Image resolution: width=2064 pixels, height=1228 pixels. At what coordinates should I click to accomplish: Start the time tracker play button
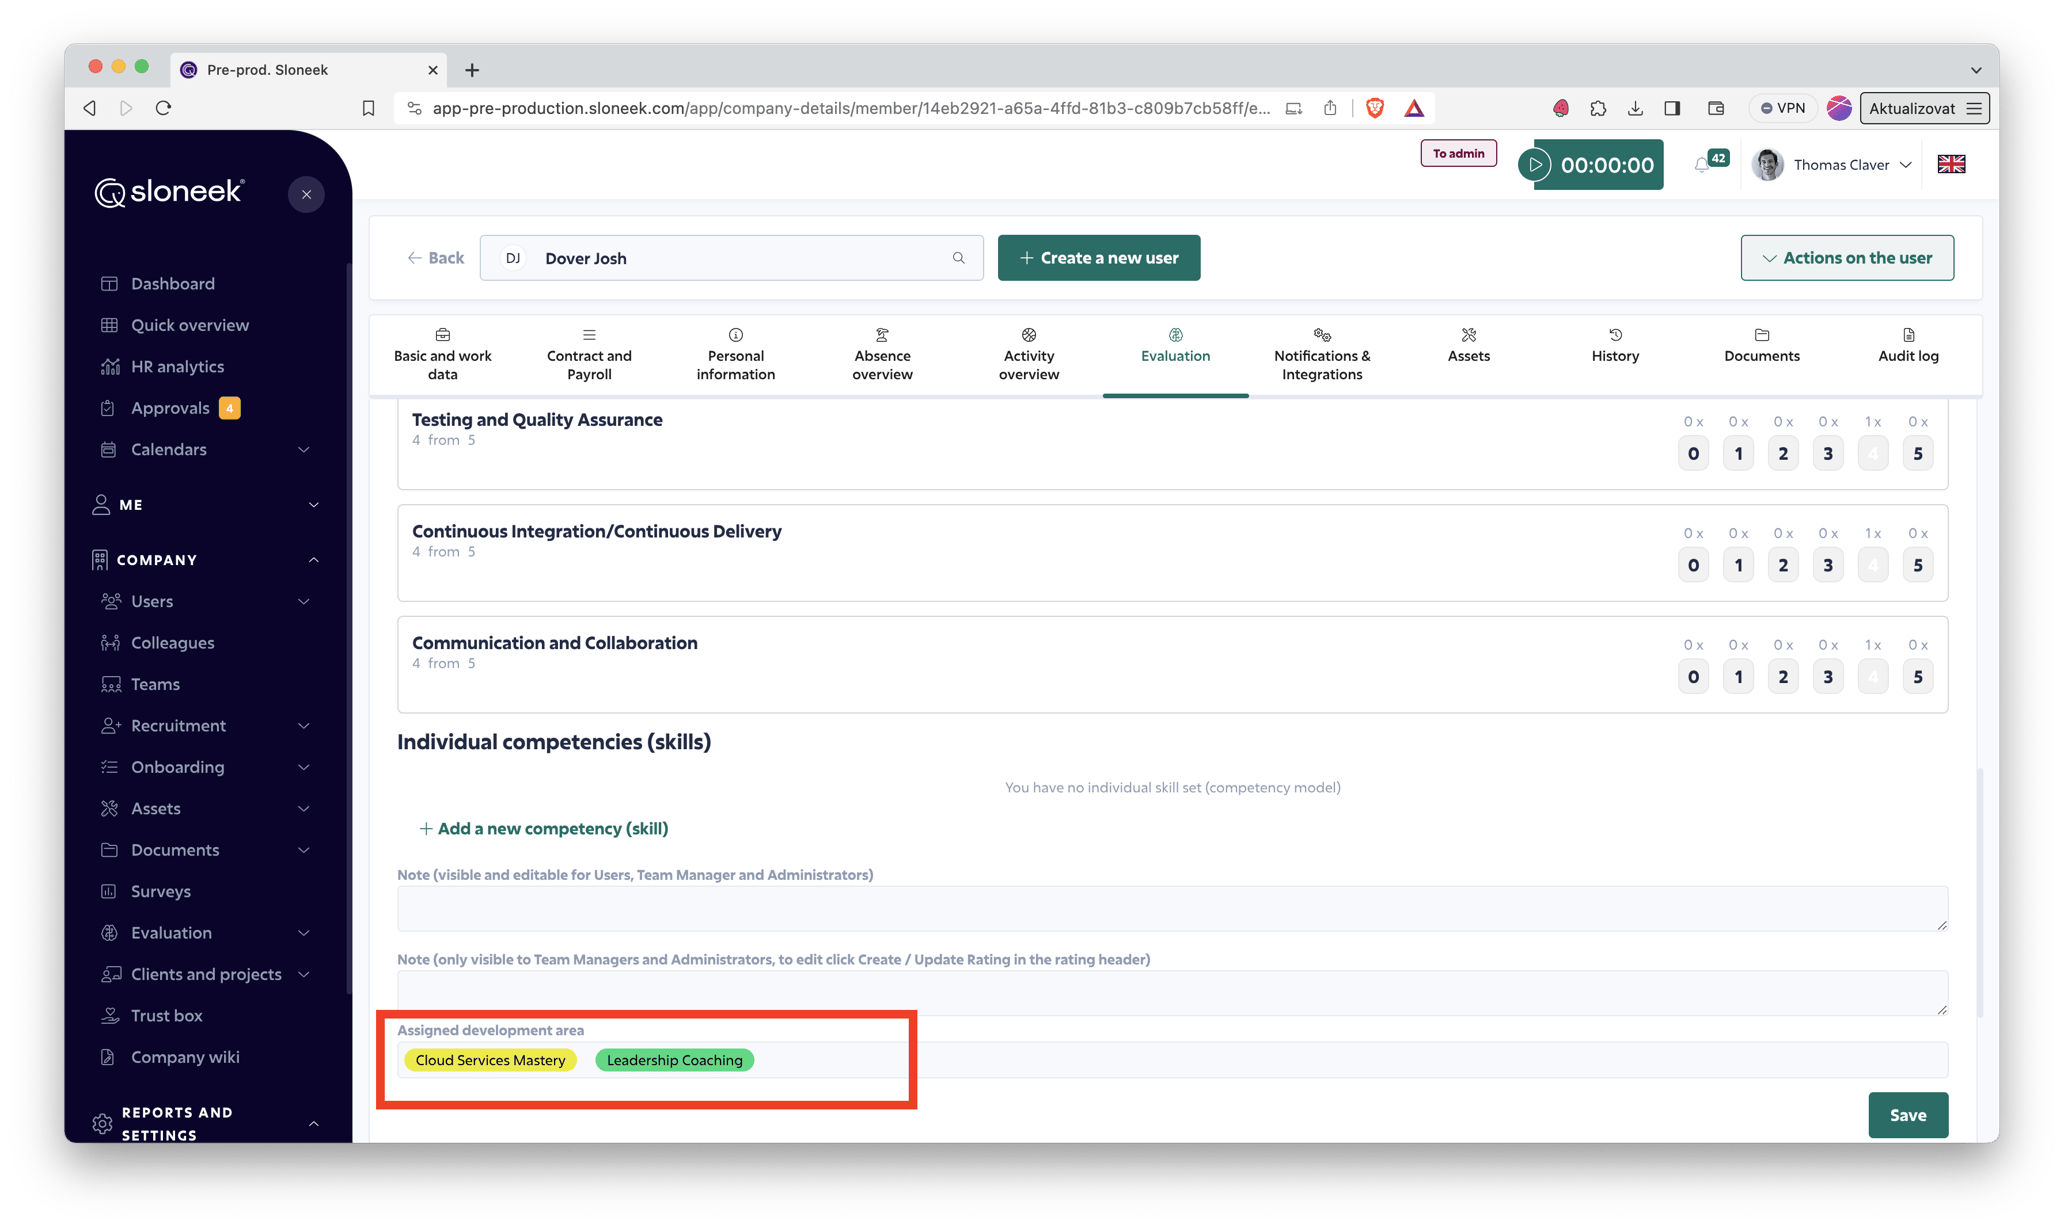click(x=1535, y=165)
